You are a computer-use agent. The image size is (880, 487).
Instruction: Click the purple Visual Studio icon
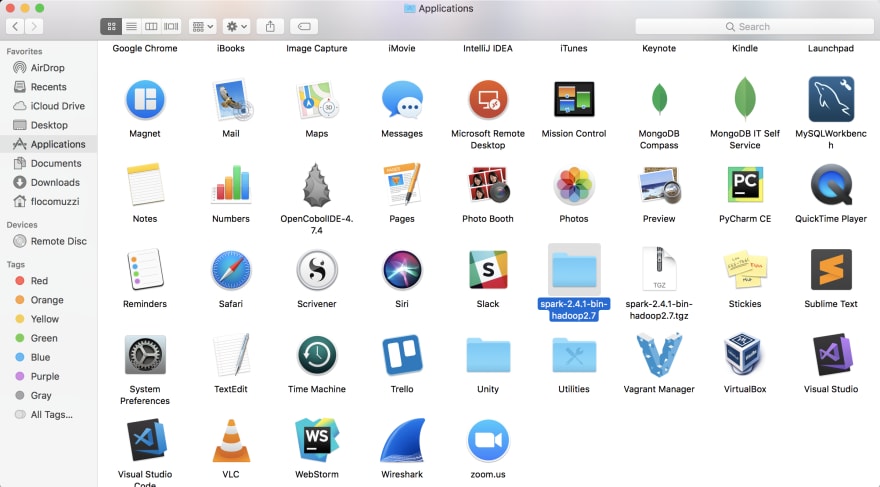831,355
